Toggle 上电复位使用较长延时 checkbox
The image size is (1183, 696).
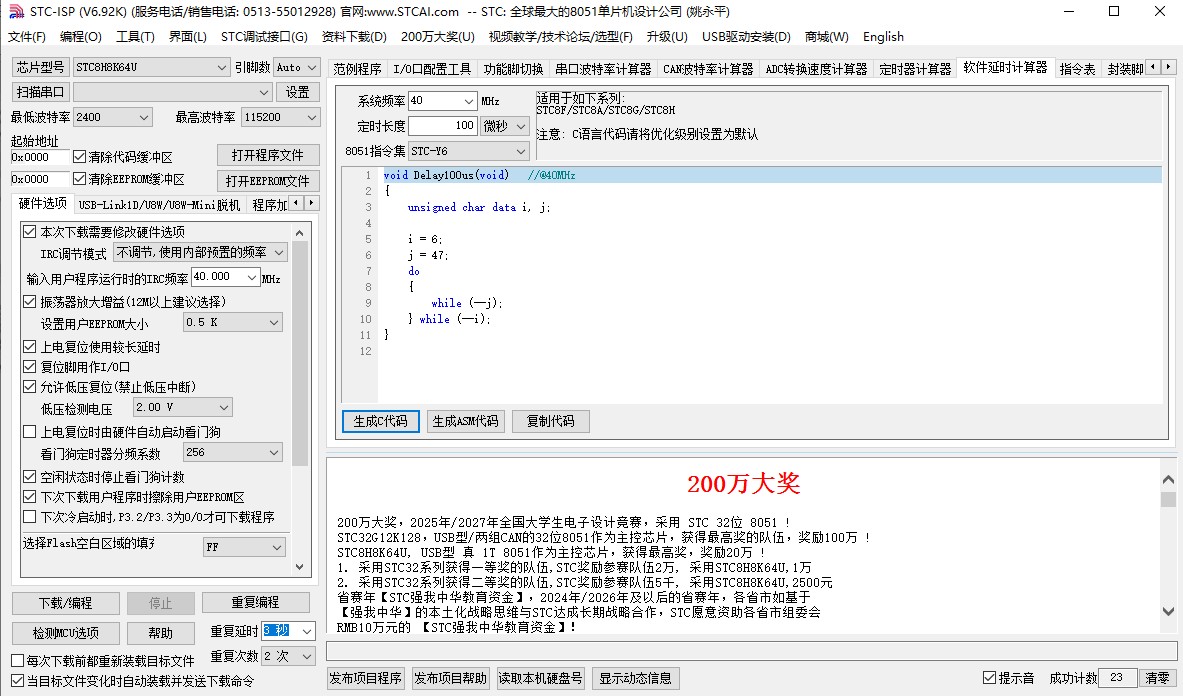29,347
